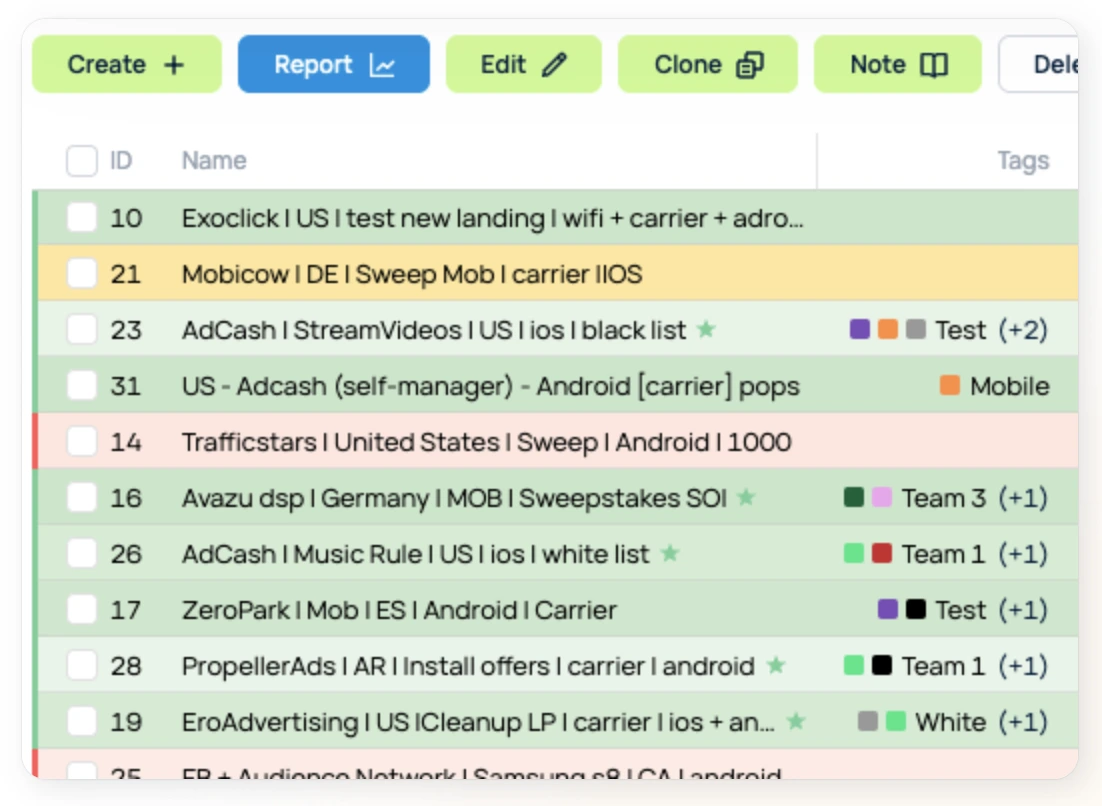Click 'Team 1' tag on PropellerAds row
Image resolution: width=1102 pixels, height=806 pixels.
click(x=943, y=665)
